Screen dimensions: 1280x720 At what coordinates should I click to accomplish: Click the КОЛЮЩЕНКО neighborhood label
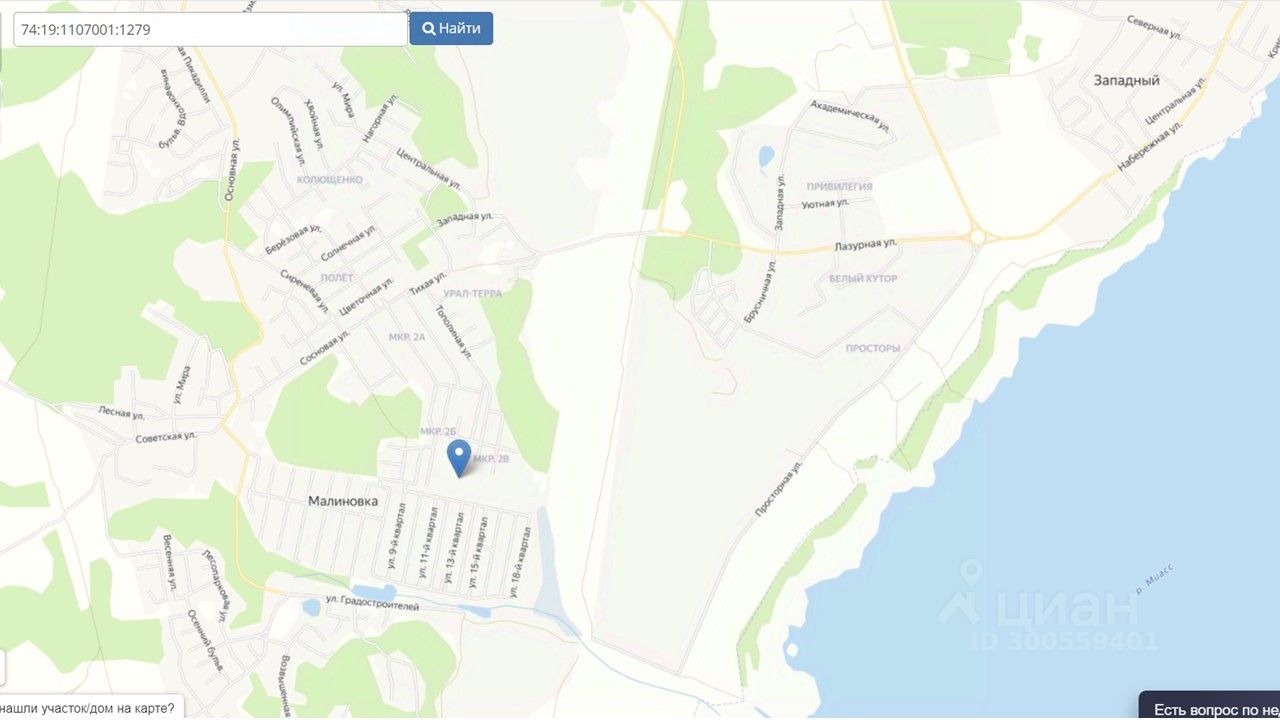[330, 179]
